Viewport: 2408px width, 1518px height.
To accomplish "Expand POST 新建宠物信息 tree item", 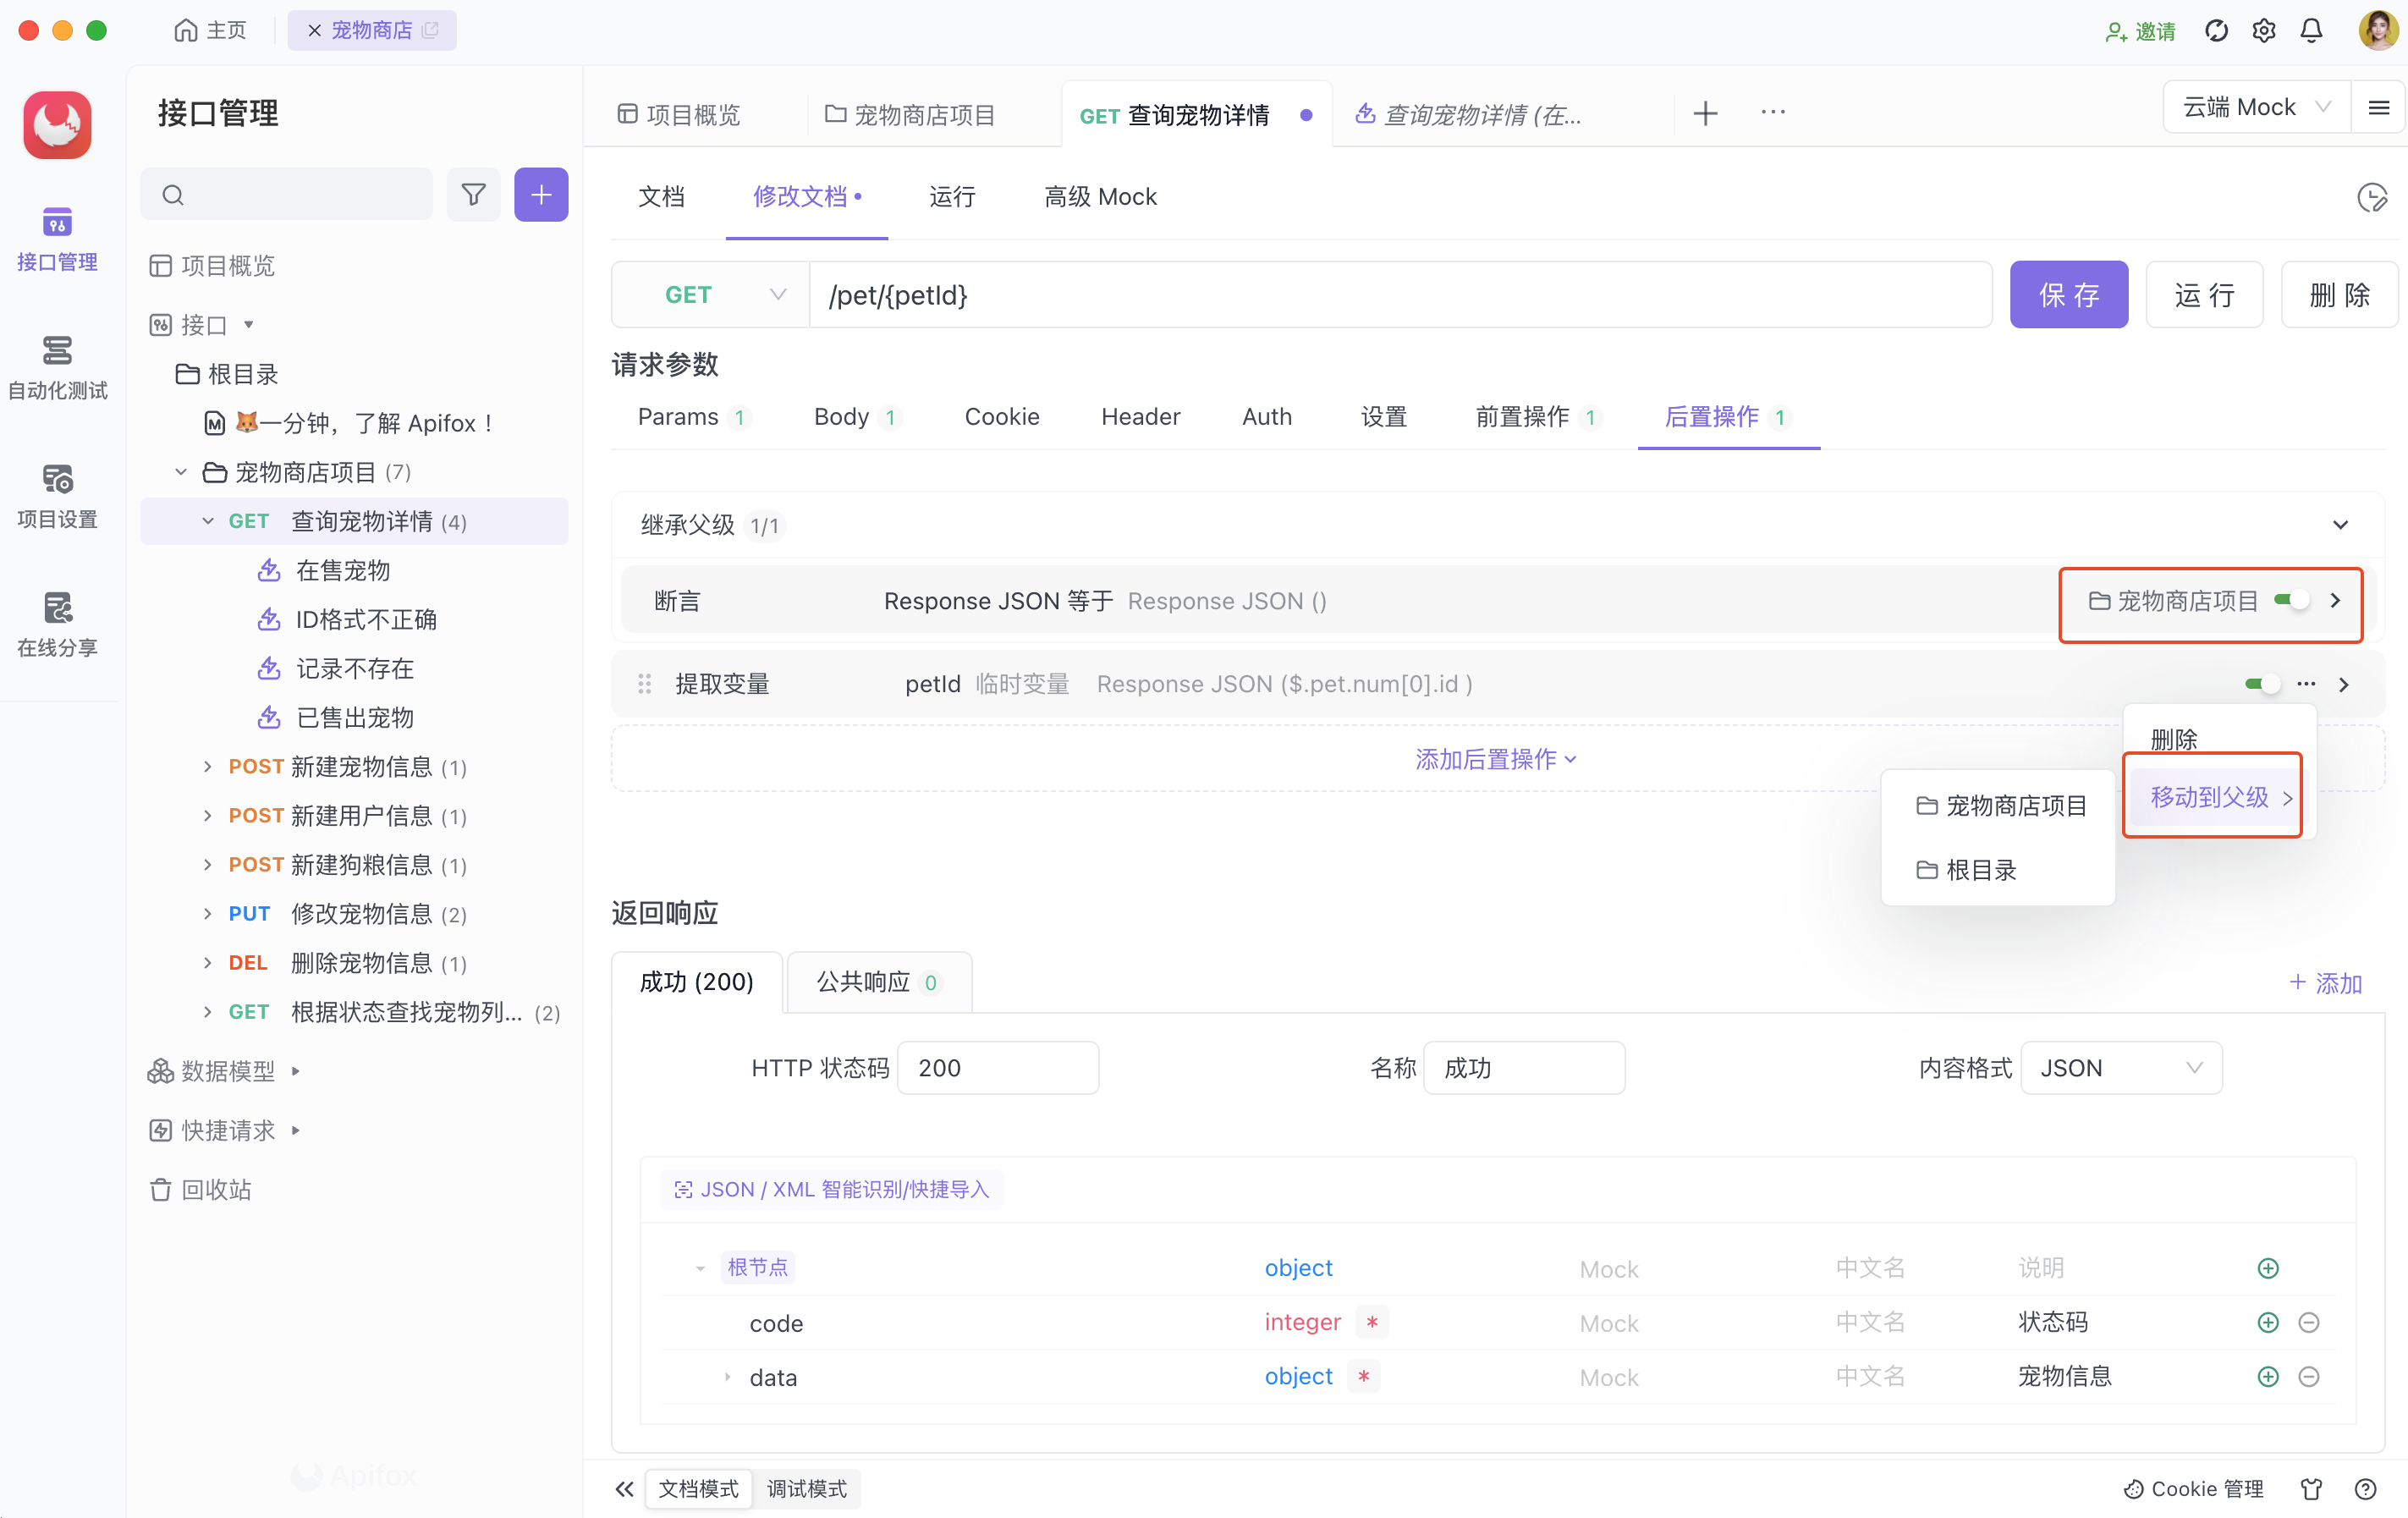I will [x=207, y=767].
